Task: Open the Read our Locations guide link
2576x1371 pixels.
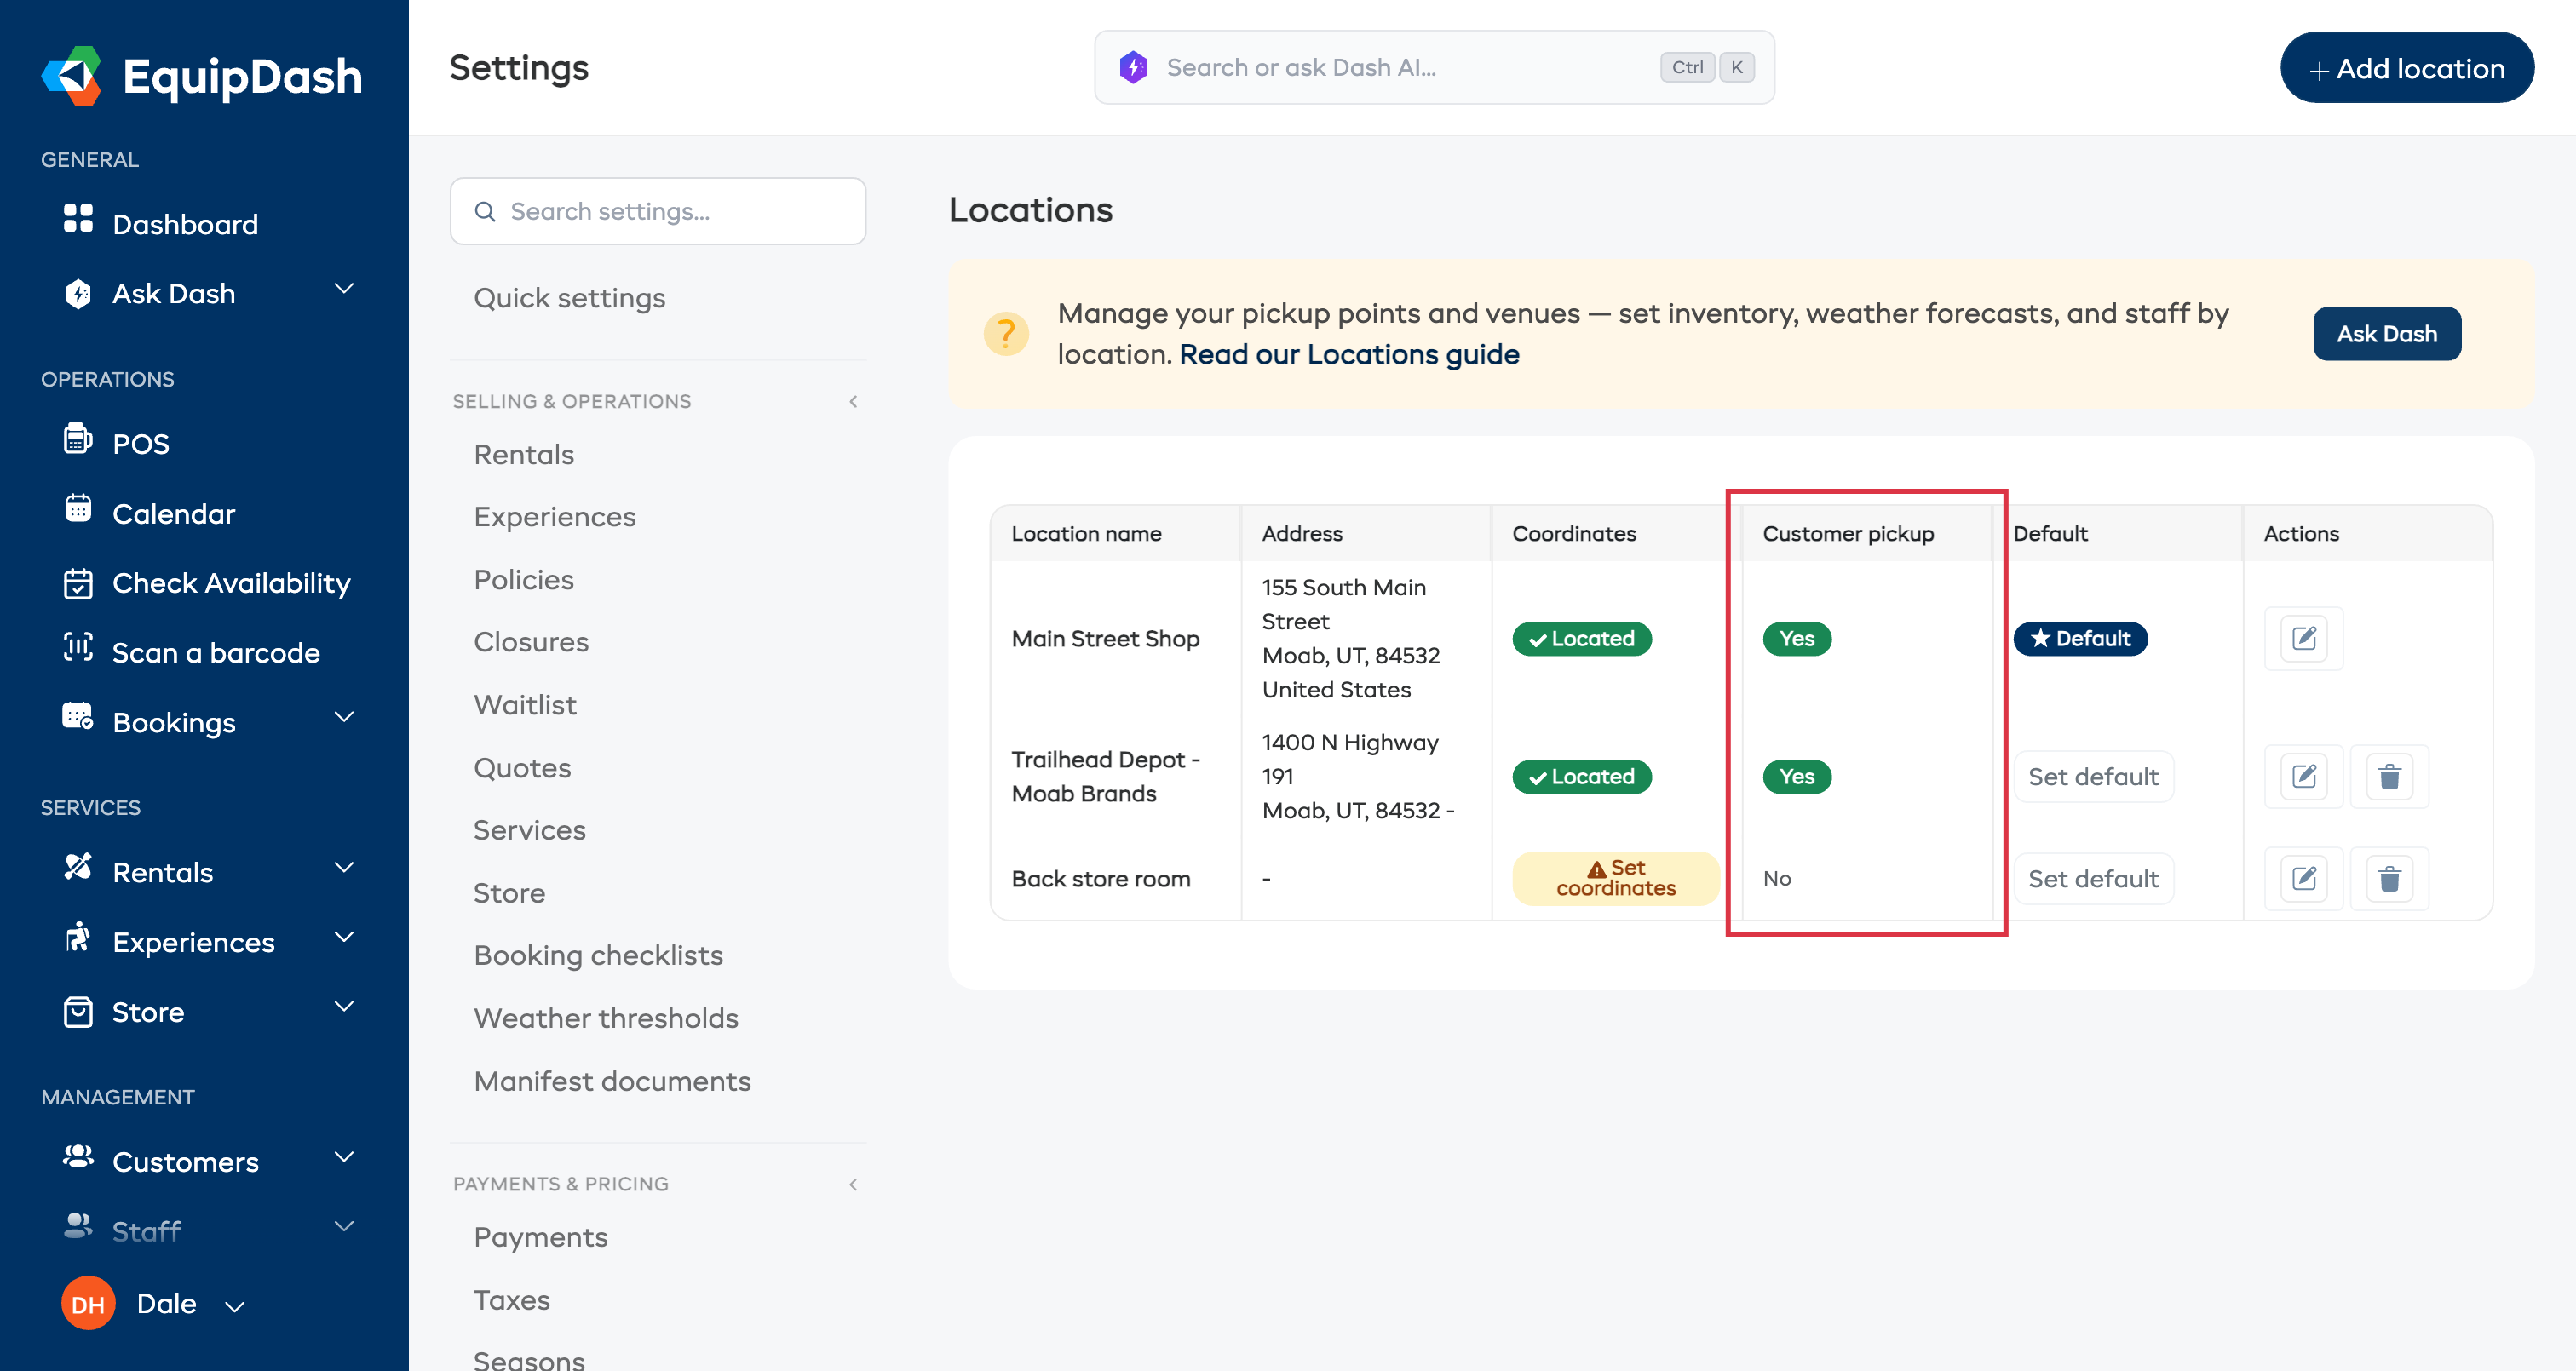Action: tap(1349, 354)
